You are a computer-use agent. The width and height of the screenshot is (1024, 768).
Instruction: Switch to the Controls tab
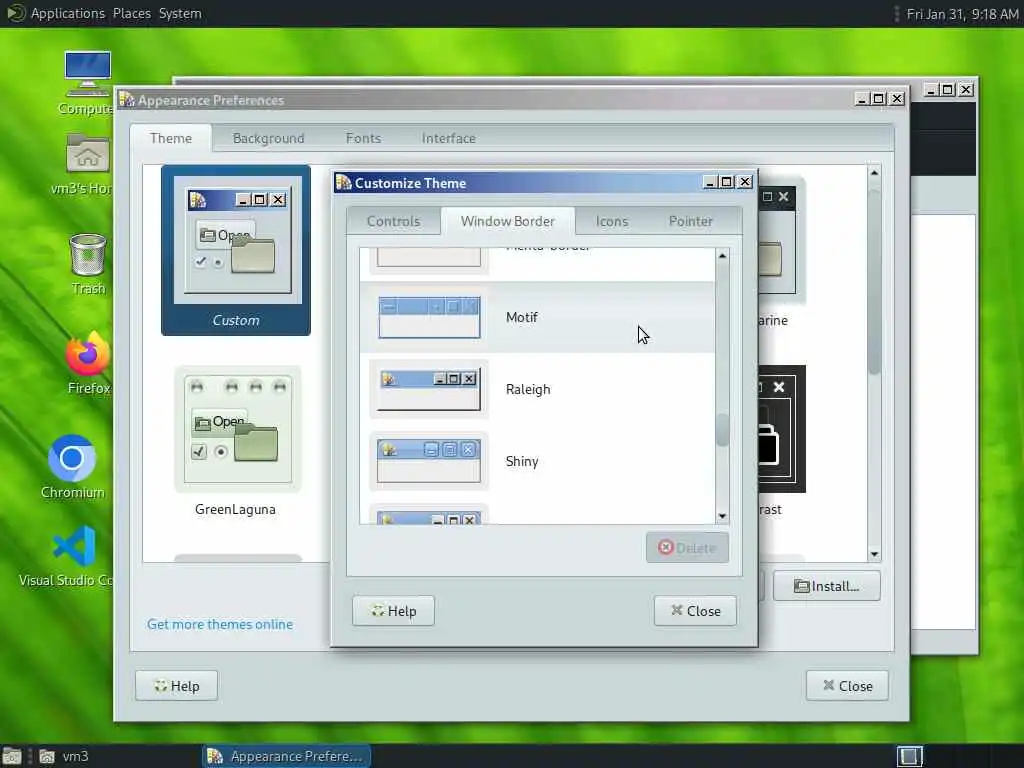pos(393,221)
